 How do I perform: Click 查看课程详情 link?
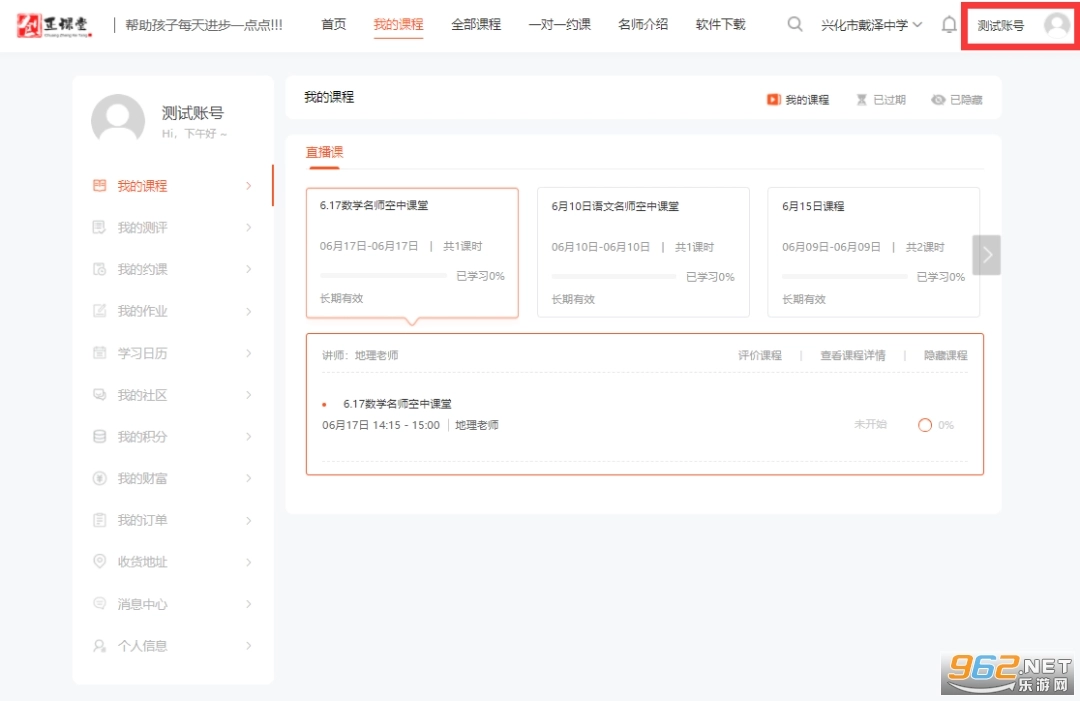tap(852, 355)
